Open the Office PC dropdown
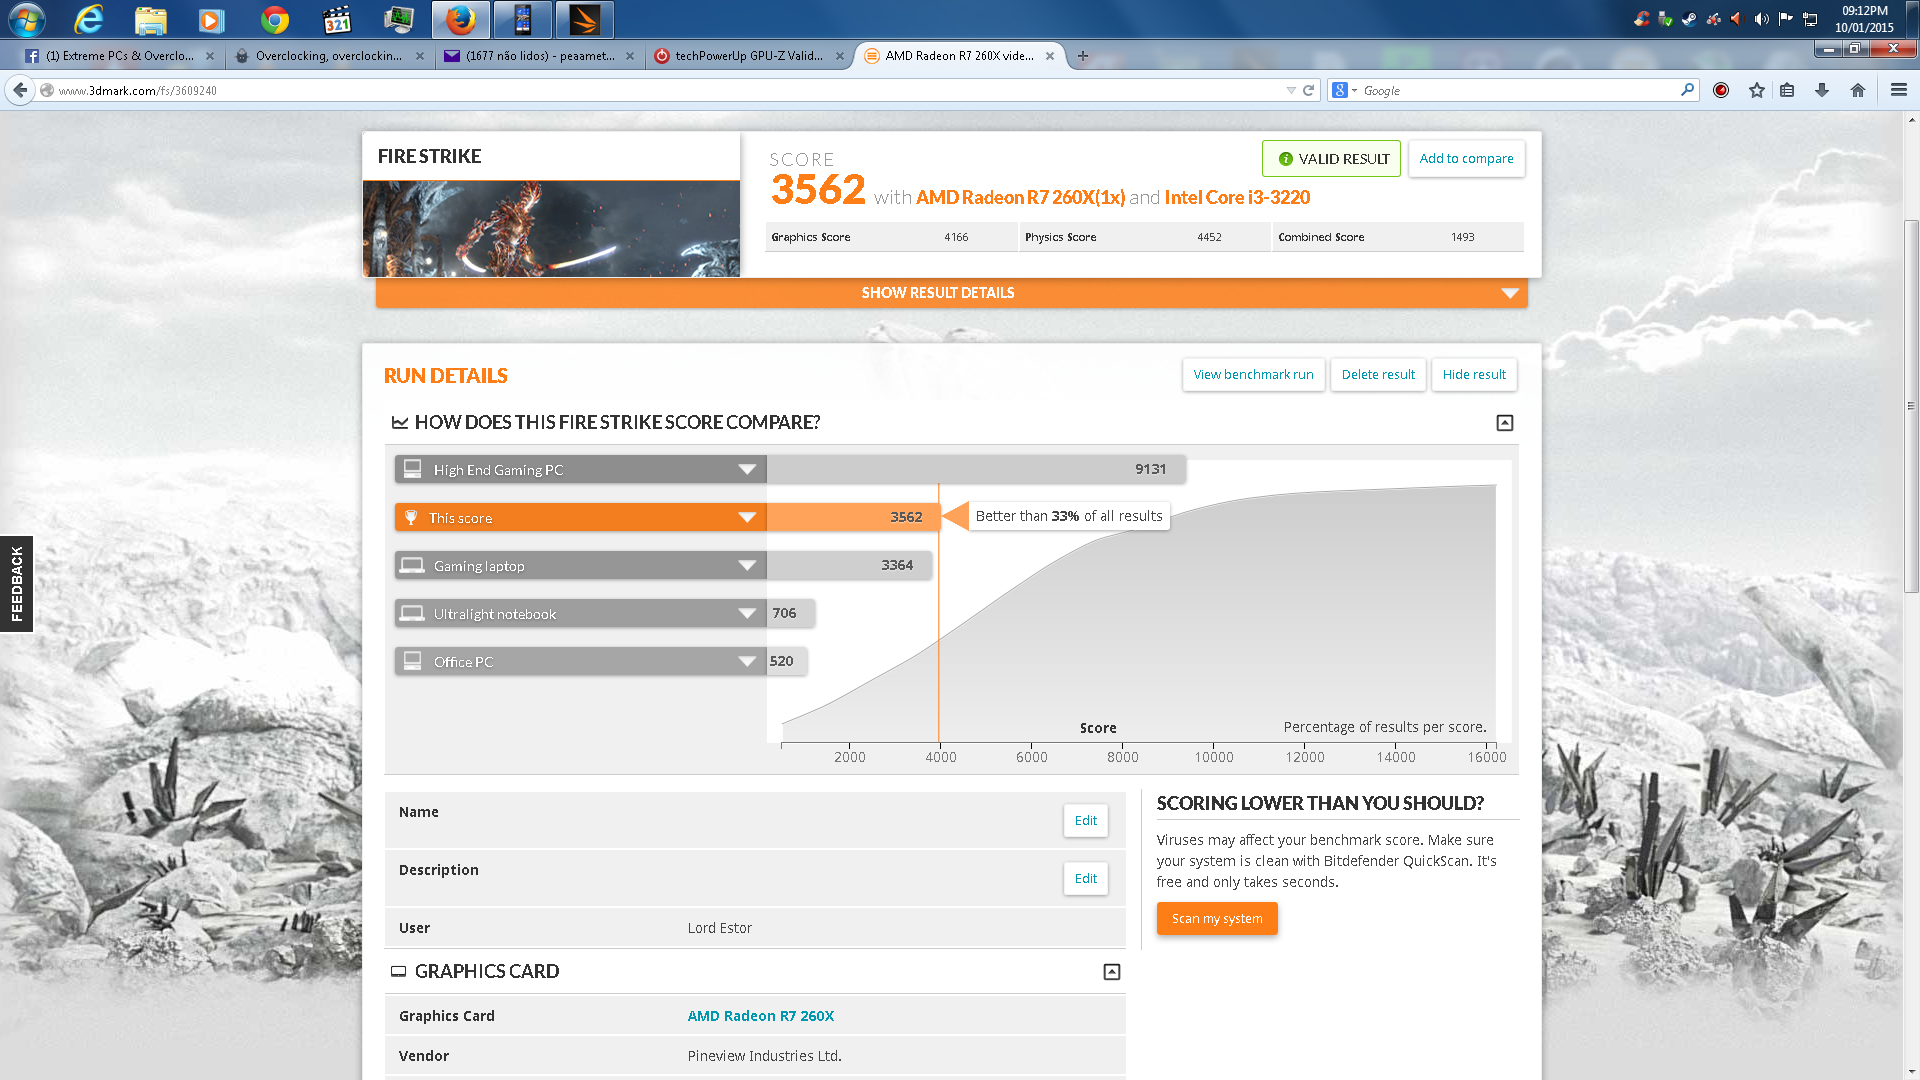 [746, 662]
